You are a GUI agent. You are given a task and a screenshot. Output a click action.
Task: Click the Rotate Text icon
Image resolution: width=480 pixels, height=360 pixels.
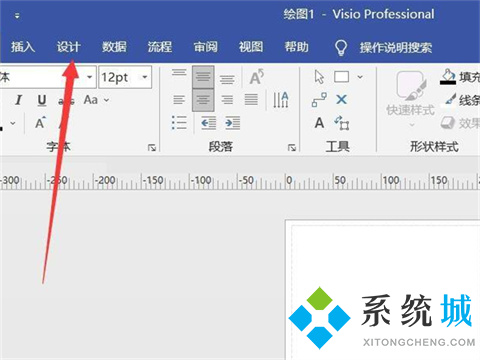[x=256, y=77]
